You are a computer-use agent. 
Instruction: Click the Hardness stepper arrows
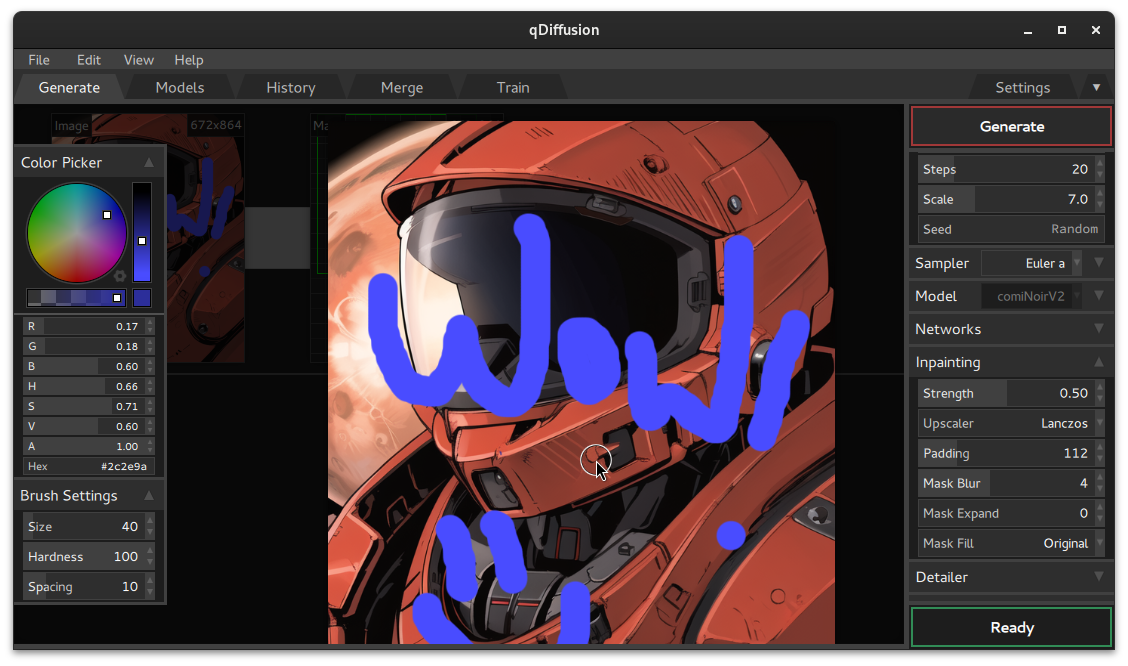(150, 557)
